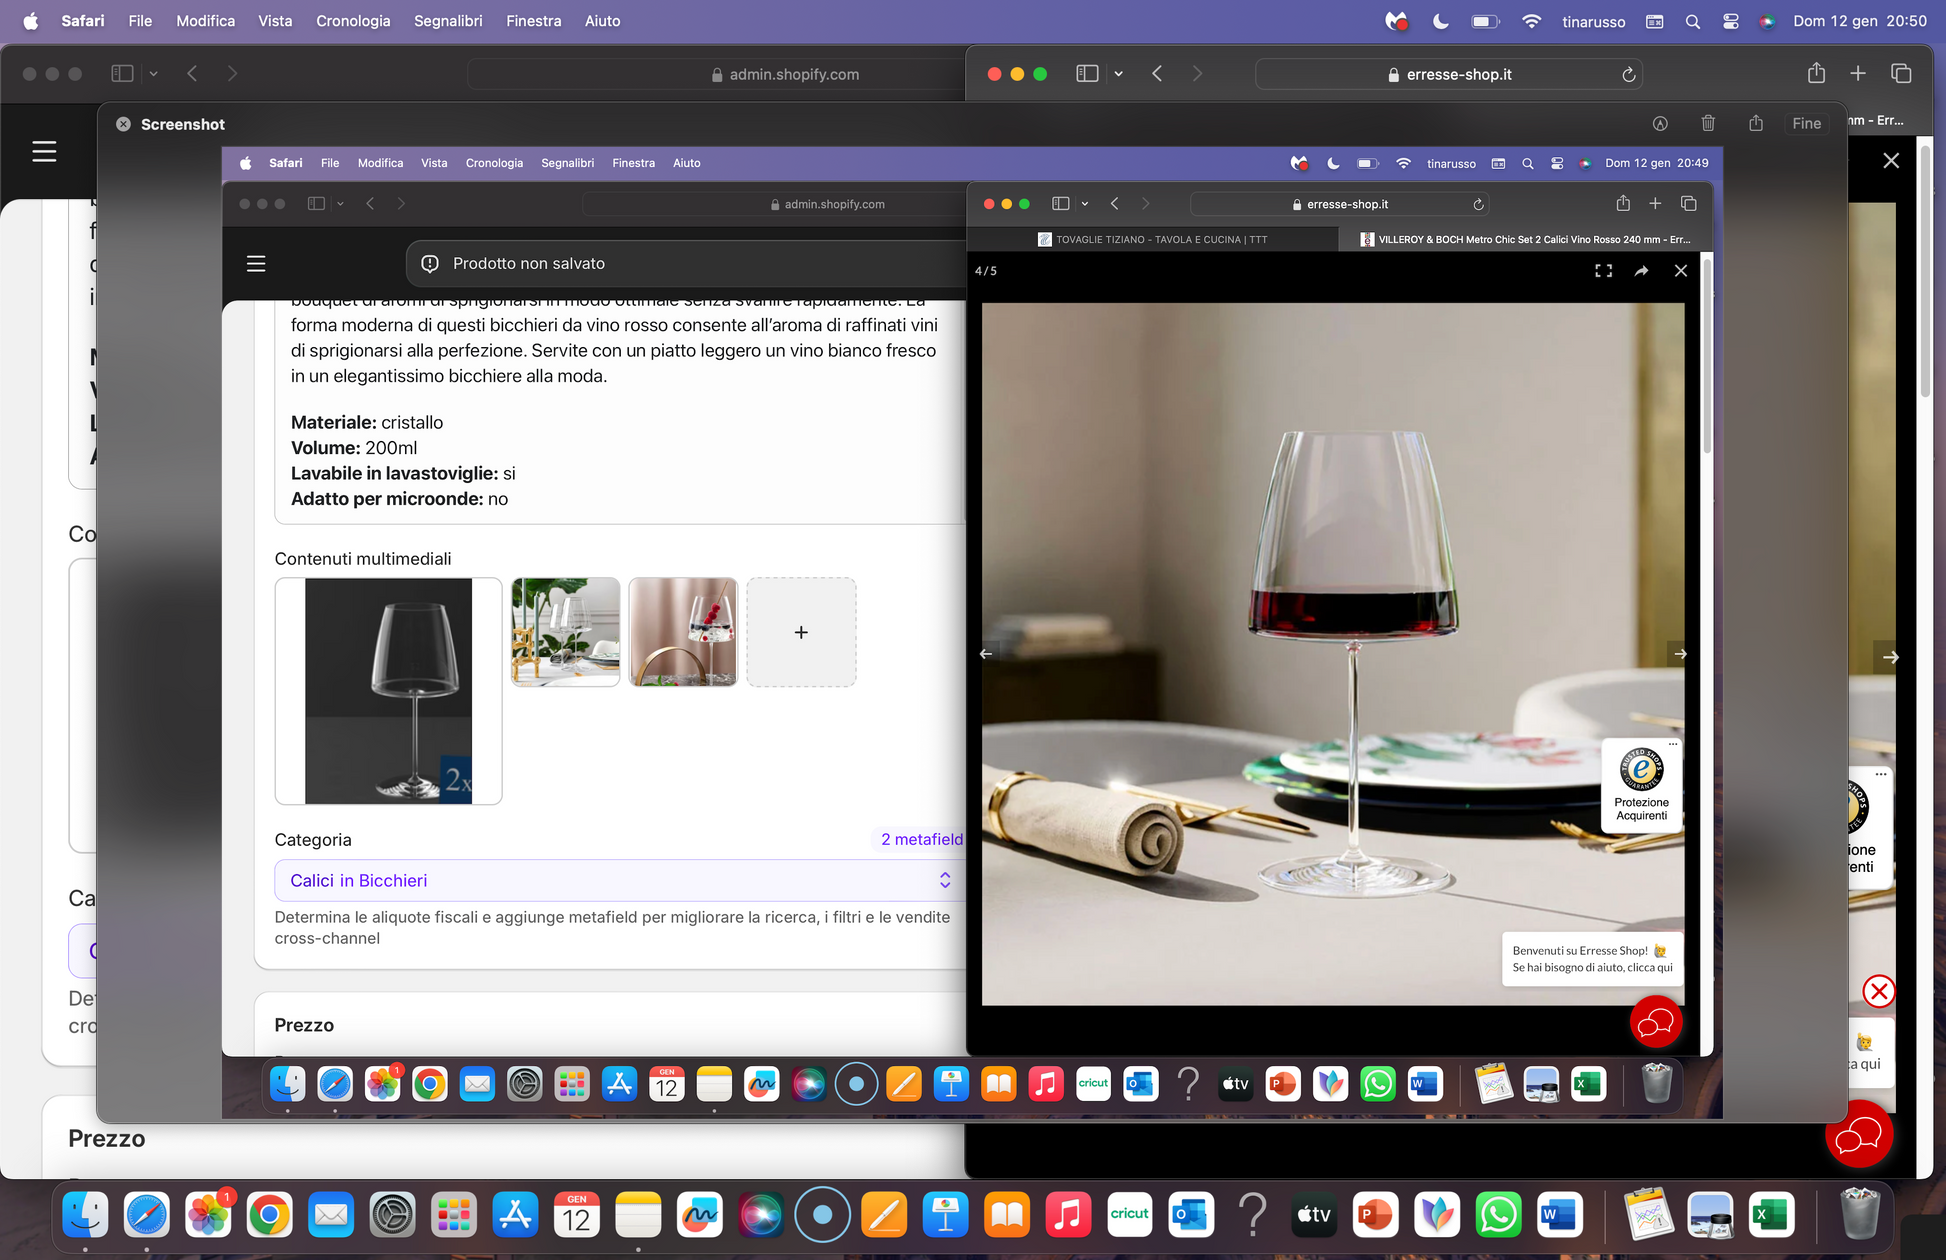Delete screenshot with the trash icon
1946x1260 pixels.
coord(1708,124)
